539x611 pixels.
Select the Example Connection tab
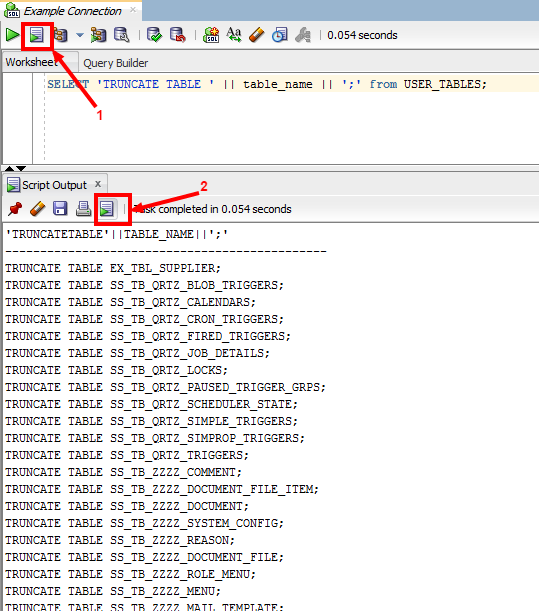72,11
